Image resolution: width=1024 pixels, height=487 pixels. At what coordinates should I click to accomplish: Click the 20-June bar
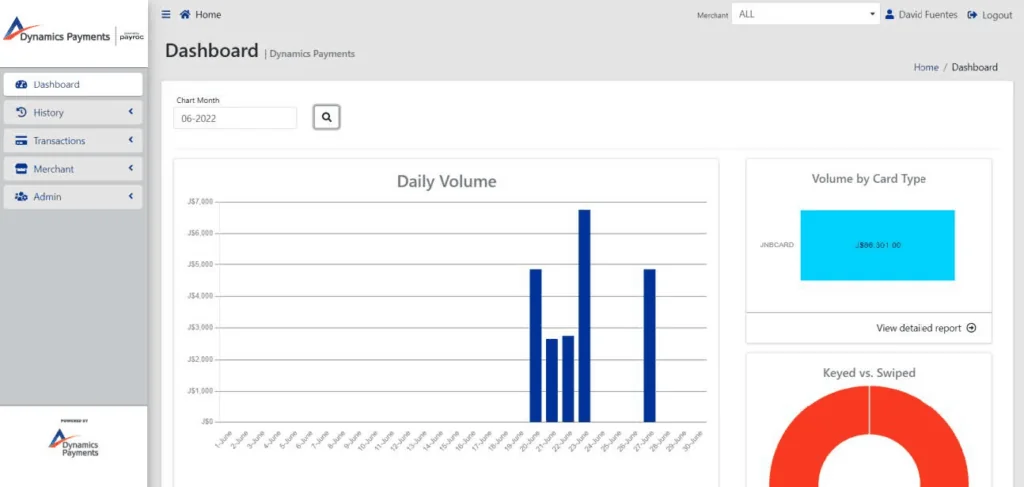click(x=536, y=345)
